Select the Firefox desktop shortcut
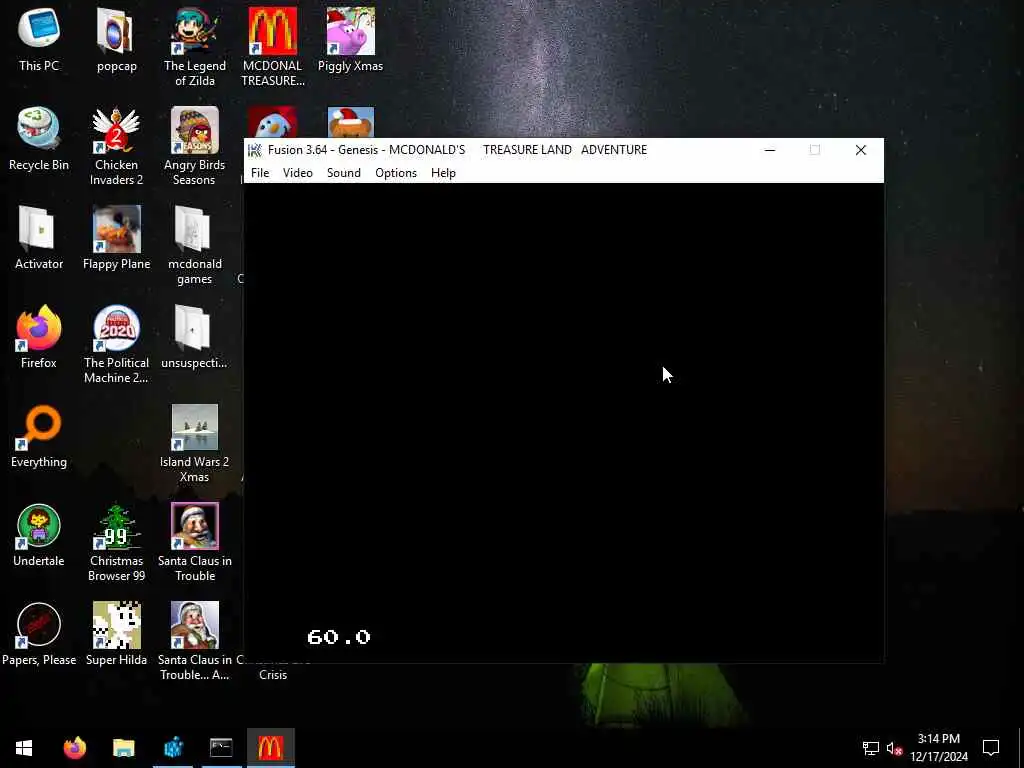This screenshot has width=1024, height=768. (x=39, y=336)
